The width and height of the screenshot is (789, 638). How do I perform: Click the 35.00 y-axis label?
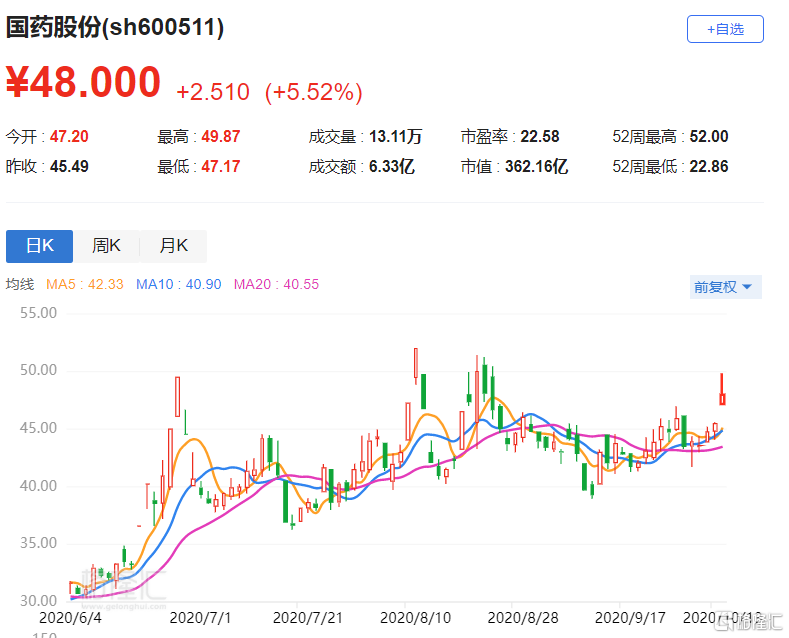coord(38,543)
